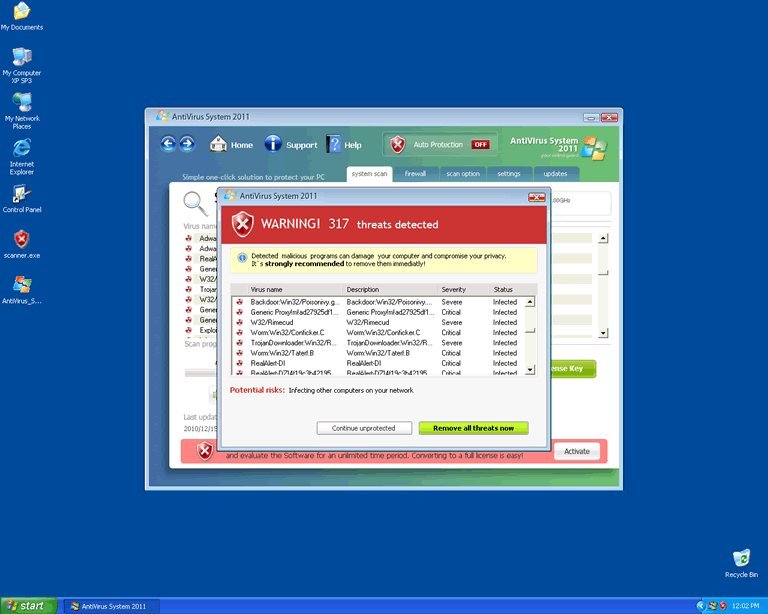The width and height of the screenshot is (768, 614).
Task: Switch to the firewall tab
Action: pyautogui.click(x=415, y=173)
